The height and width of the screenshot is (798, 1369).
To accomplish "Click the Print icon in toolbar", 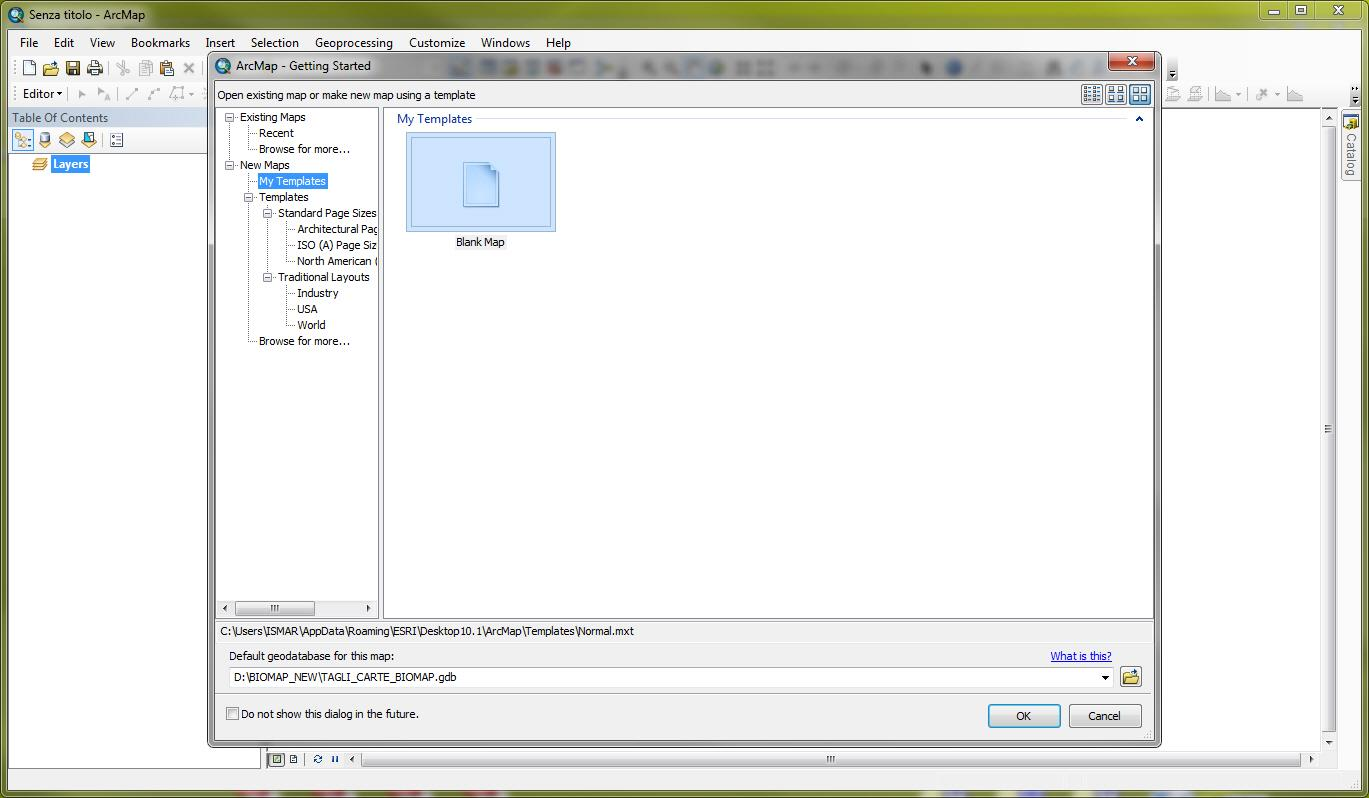I will coord(95,68).
